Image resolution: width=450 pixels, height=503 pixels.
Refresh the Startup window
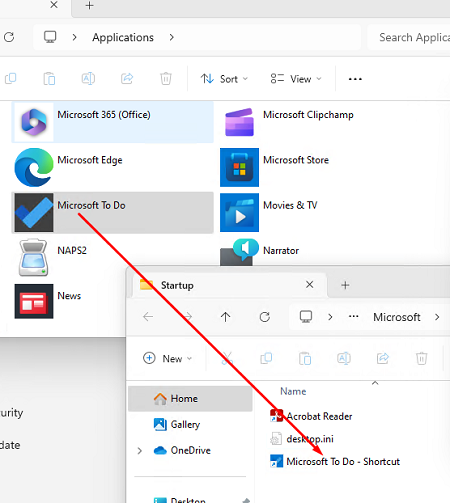[x=265, y=317]
